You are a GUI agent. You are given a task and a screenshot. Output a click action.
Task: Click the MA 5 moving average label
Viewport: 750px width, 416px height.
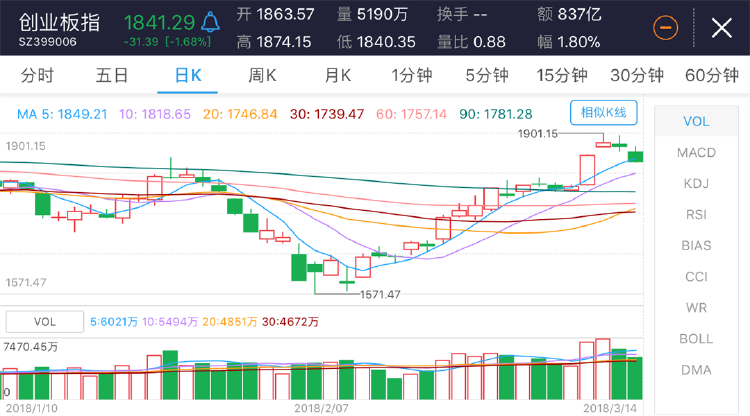tap(62, 114)
